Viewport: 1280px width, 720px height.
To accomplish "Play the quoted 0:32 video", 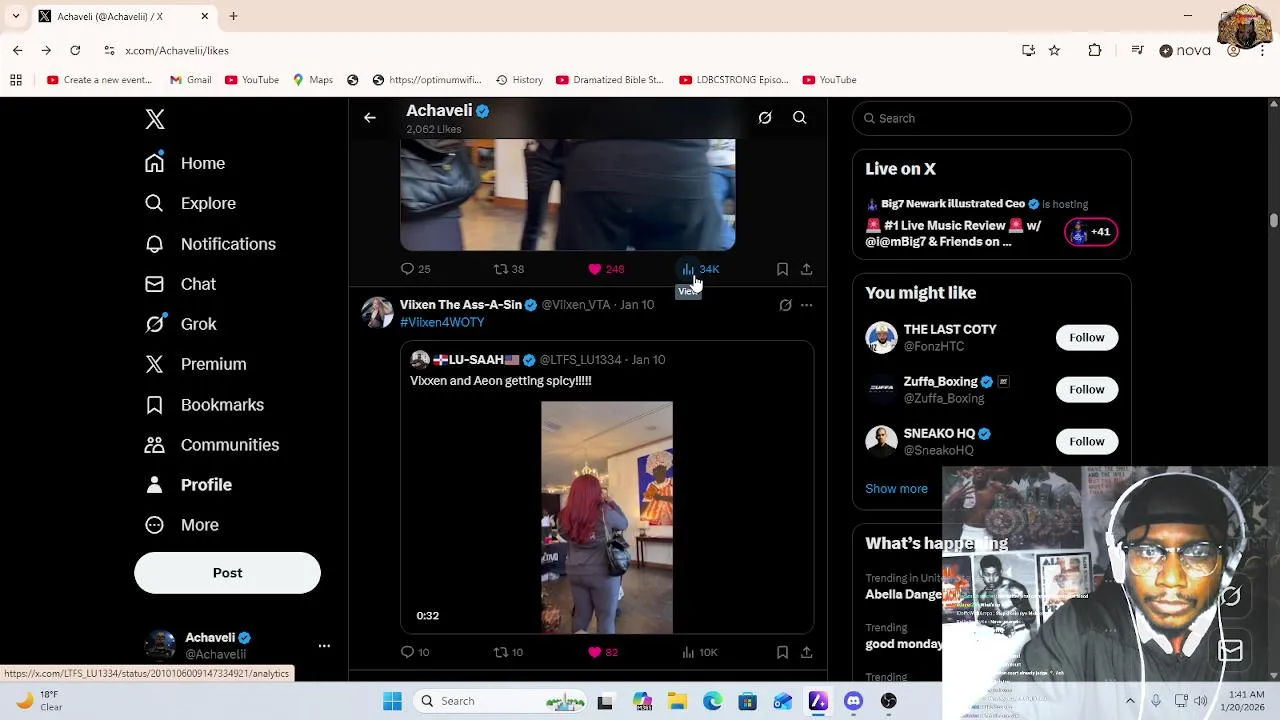I will 607,517.
